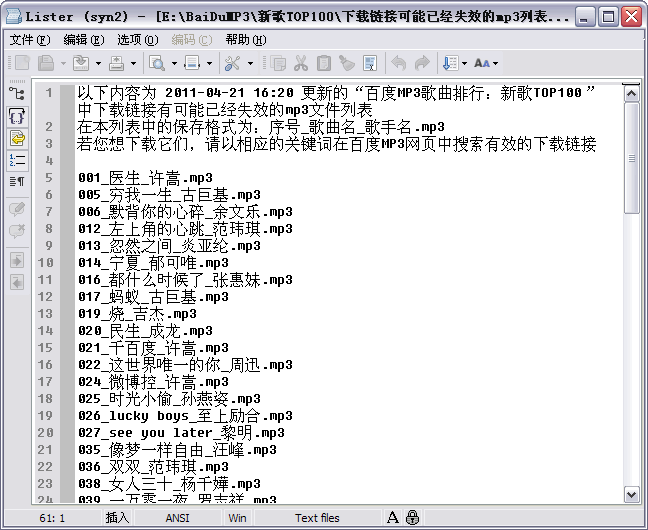Click the Cut scissors toolbar icon
The width and height of the screenshot is (648, 530).
(x=301, y=63)
